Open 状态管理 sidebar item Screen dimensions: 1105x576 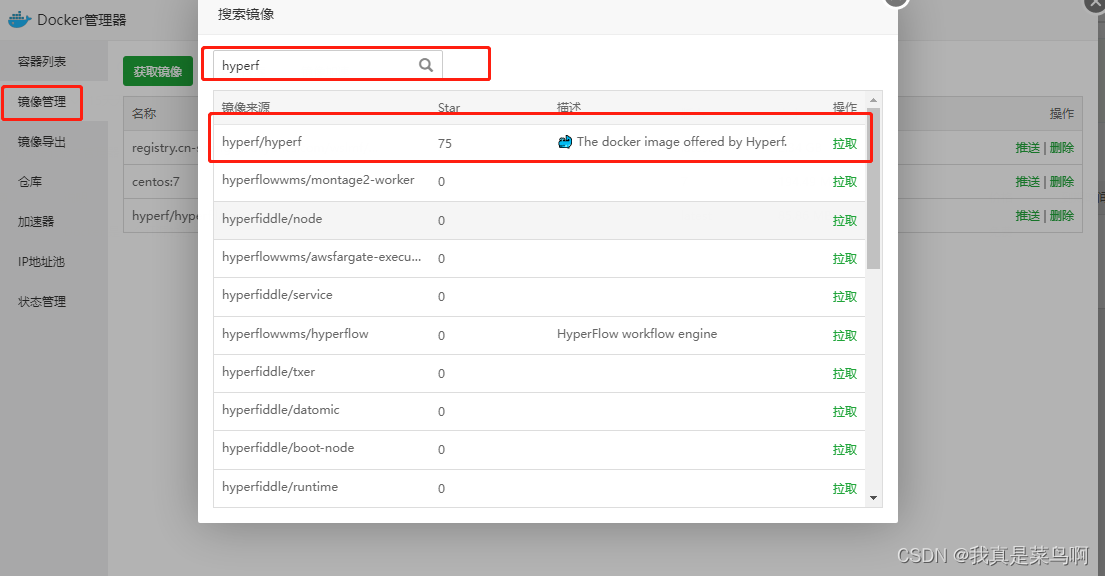click(42, 302)
